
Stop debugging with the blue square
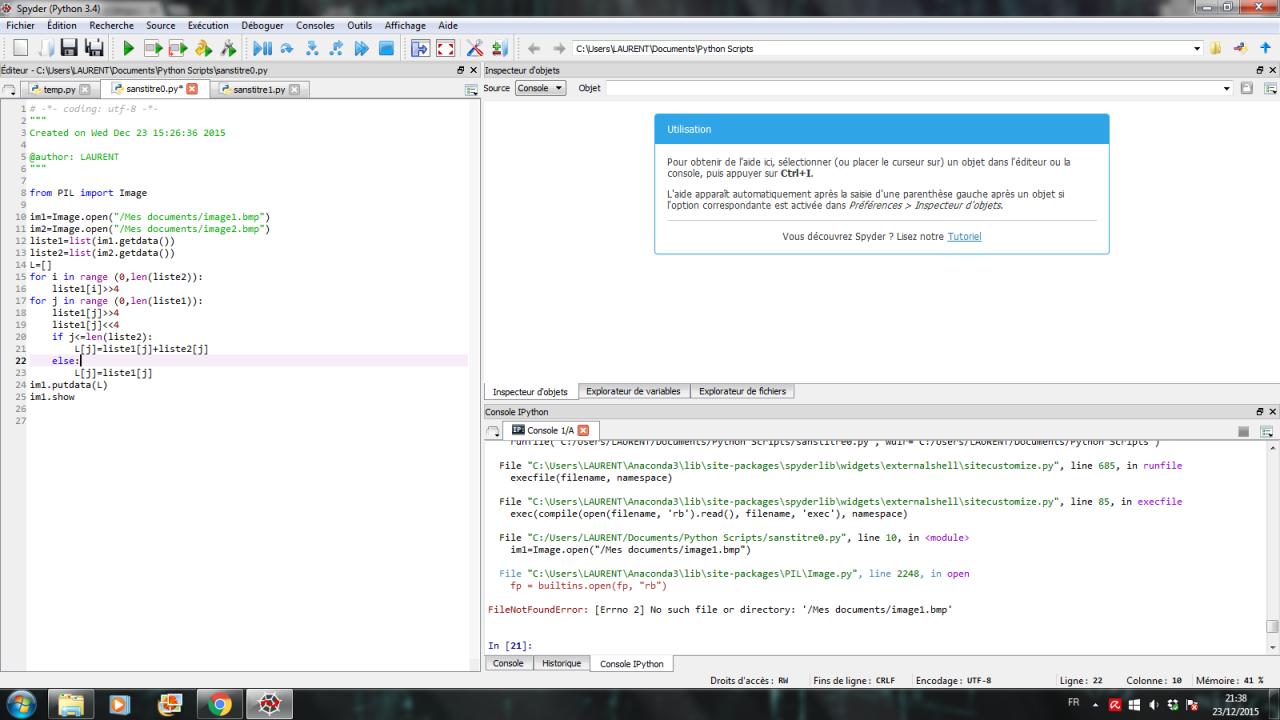point(386,48)
